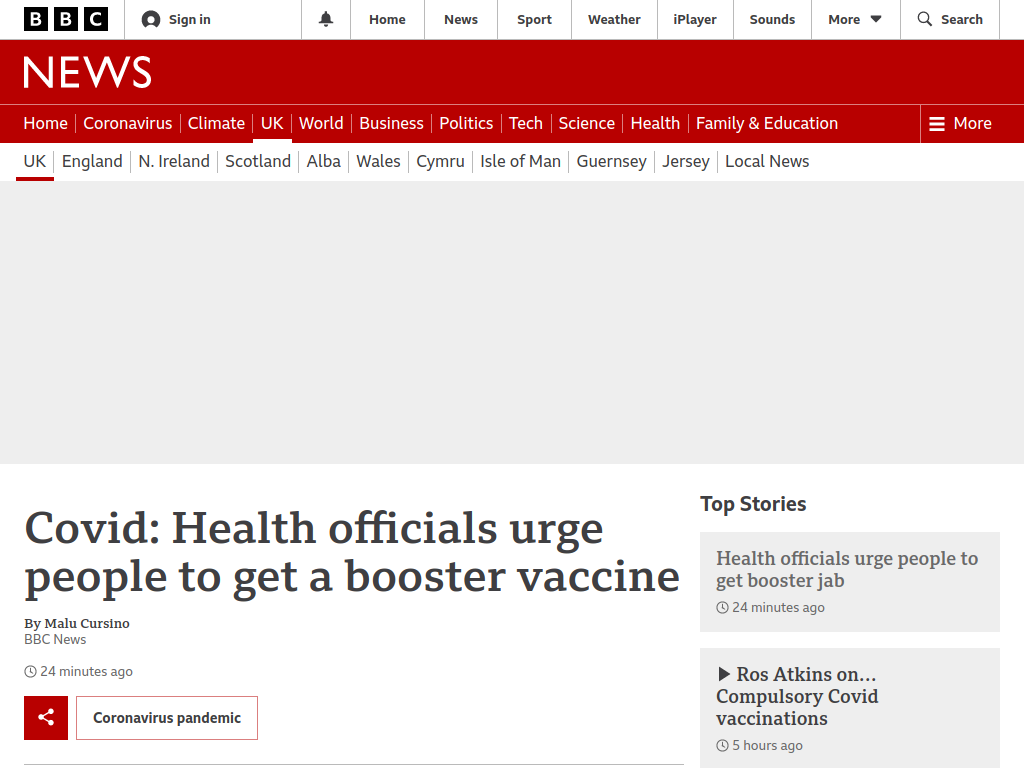This screenshot has width=1024, height=768.
Task: Select the Isle of Man tab
Action: coord(520,161)
